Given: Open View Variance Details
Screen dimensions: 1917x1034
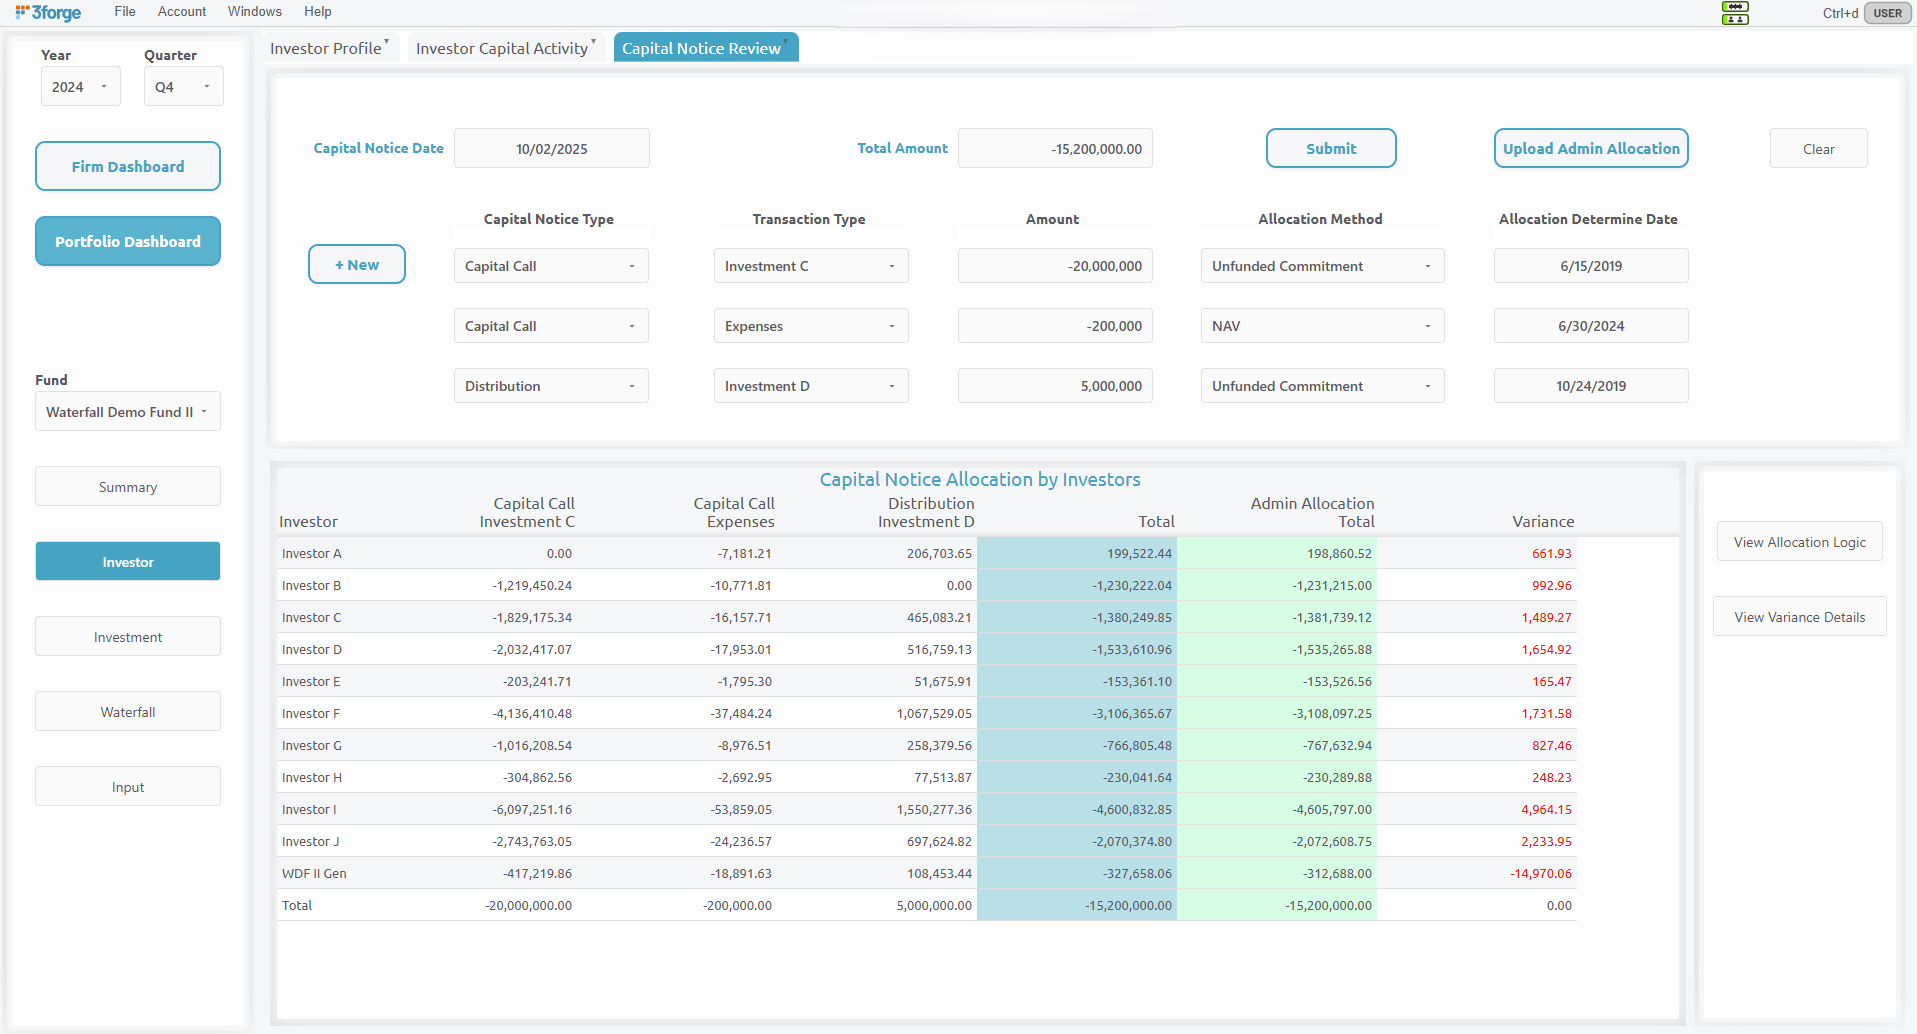Looking at the screenshot, I should click(1798, 617).
